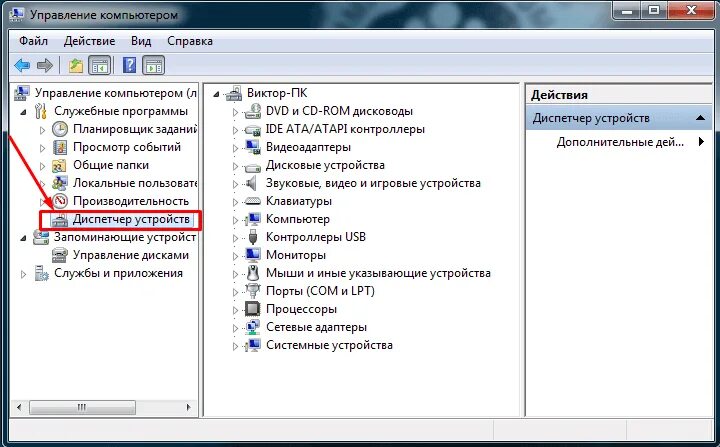Collapse the Запоминающие устройства tree node

click(x=24, y=238)
